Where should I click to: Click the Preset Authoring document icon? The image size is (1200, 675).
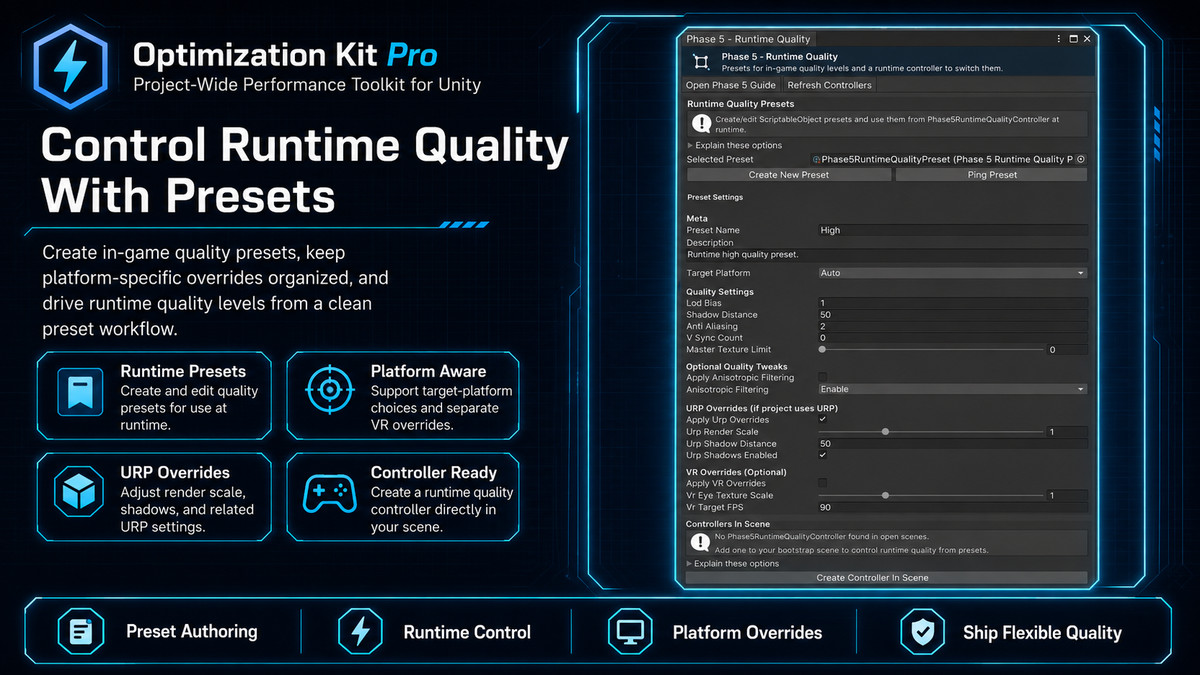click(79, 632)
